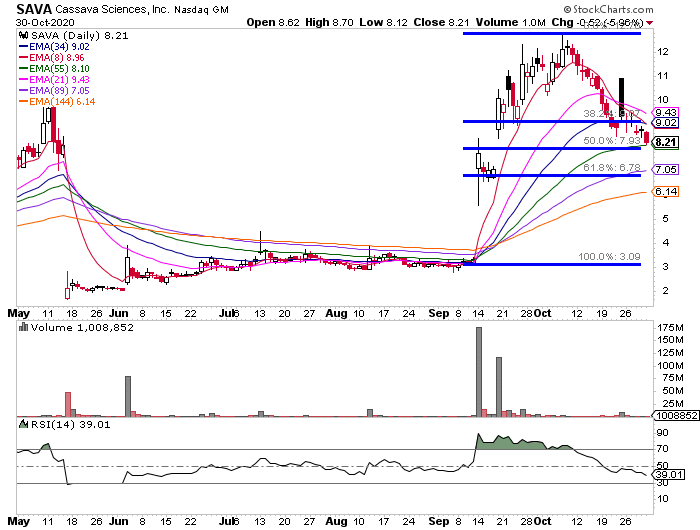The height and width of the screenshot is (530, 700).
Task: Click the 39.01 RSI axis tag
Action: pyautogui.click(x=668, y=475)
